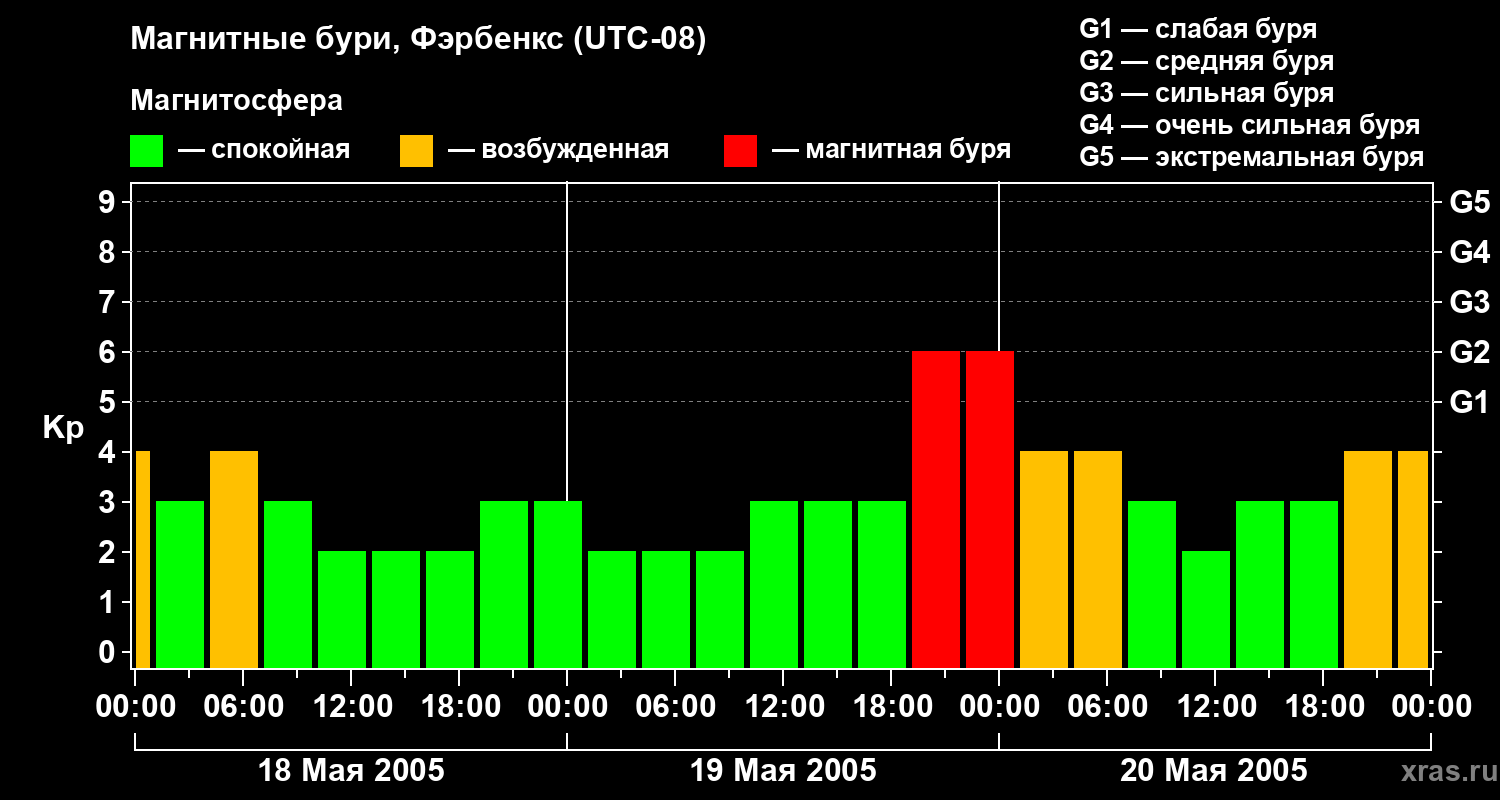1500x800 pixels.
Task: Click the yellow Kp 4 bar at 06:00 on 18 Мая
Action: [234, 559]
